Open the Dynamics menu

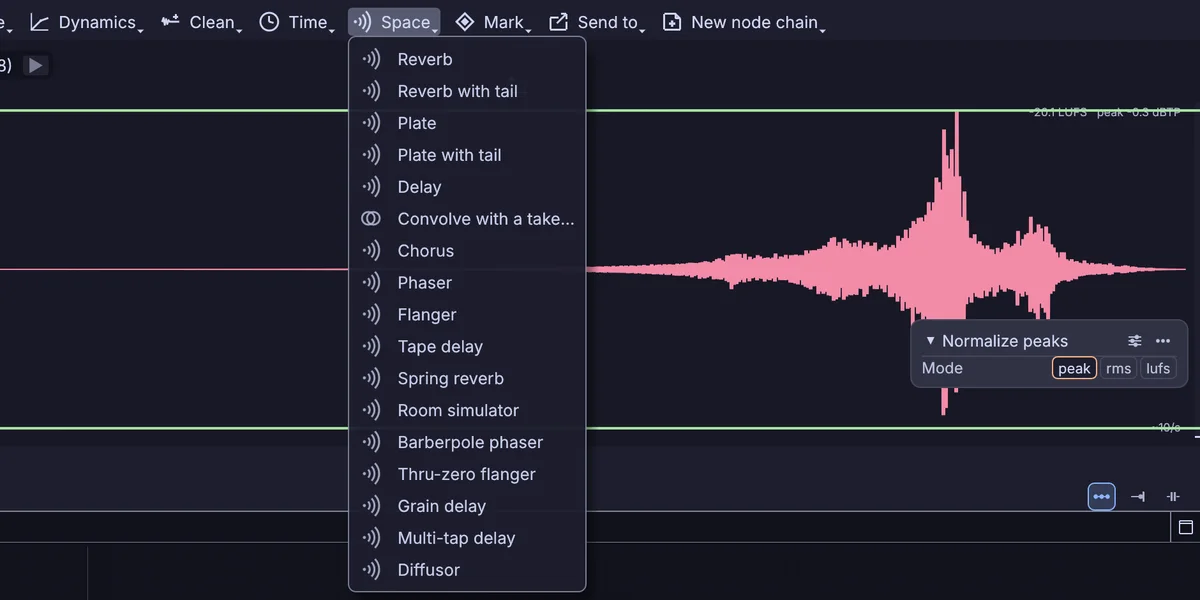(86, 22)
